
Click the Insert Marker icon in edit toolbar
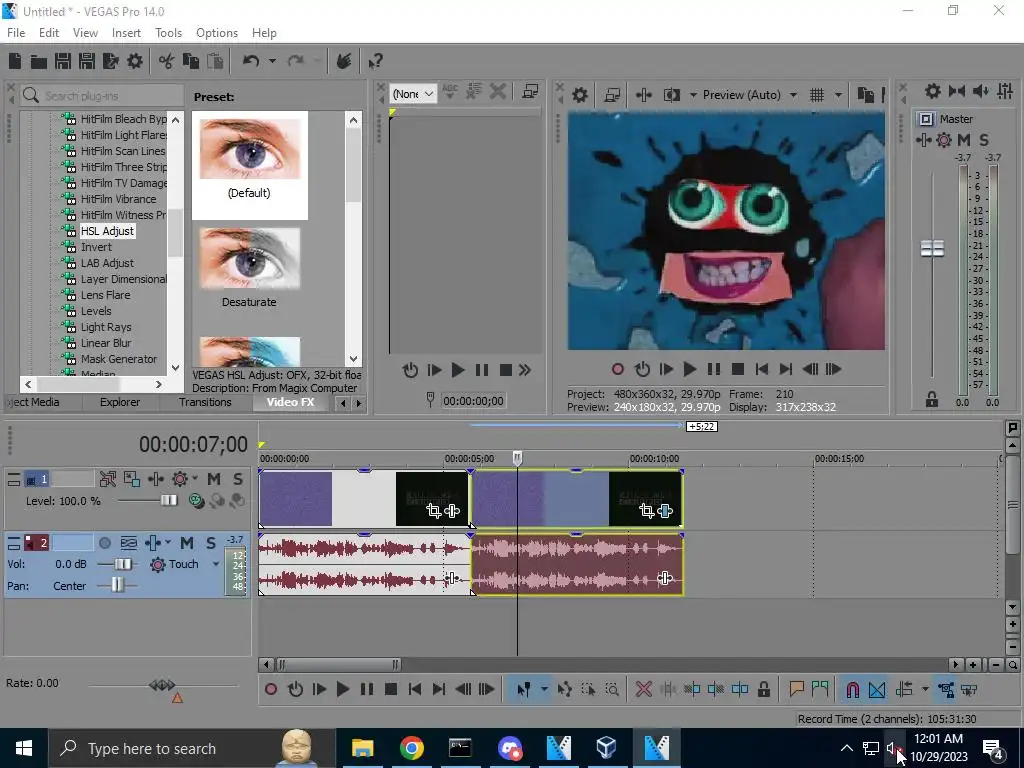(x=796, y=689)
